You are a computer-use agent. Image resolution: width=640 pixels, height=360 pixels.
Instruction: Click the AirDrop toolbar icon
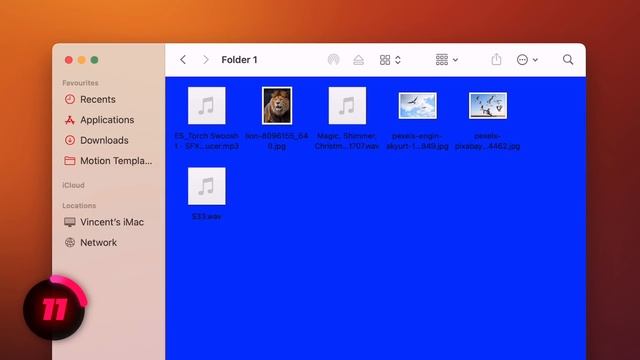(333, 60)
